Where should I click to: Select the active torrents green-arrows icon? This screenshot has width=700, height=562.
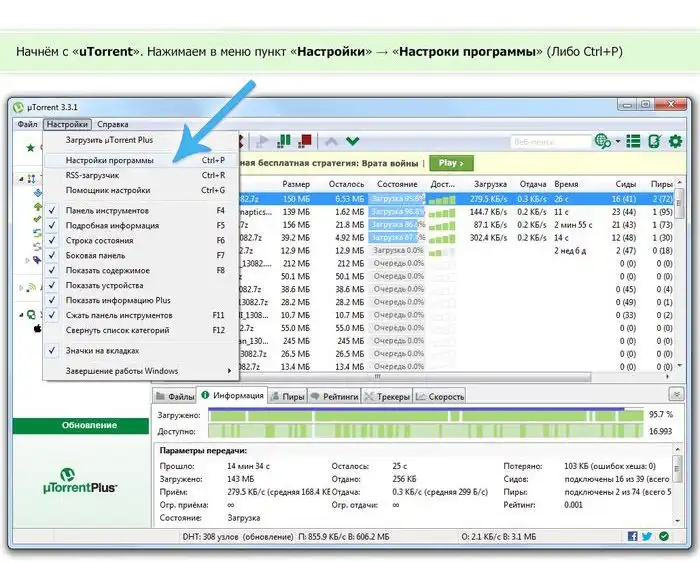(x=38, y=233)
